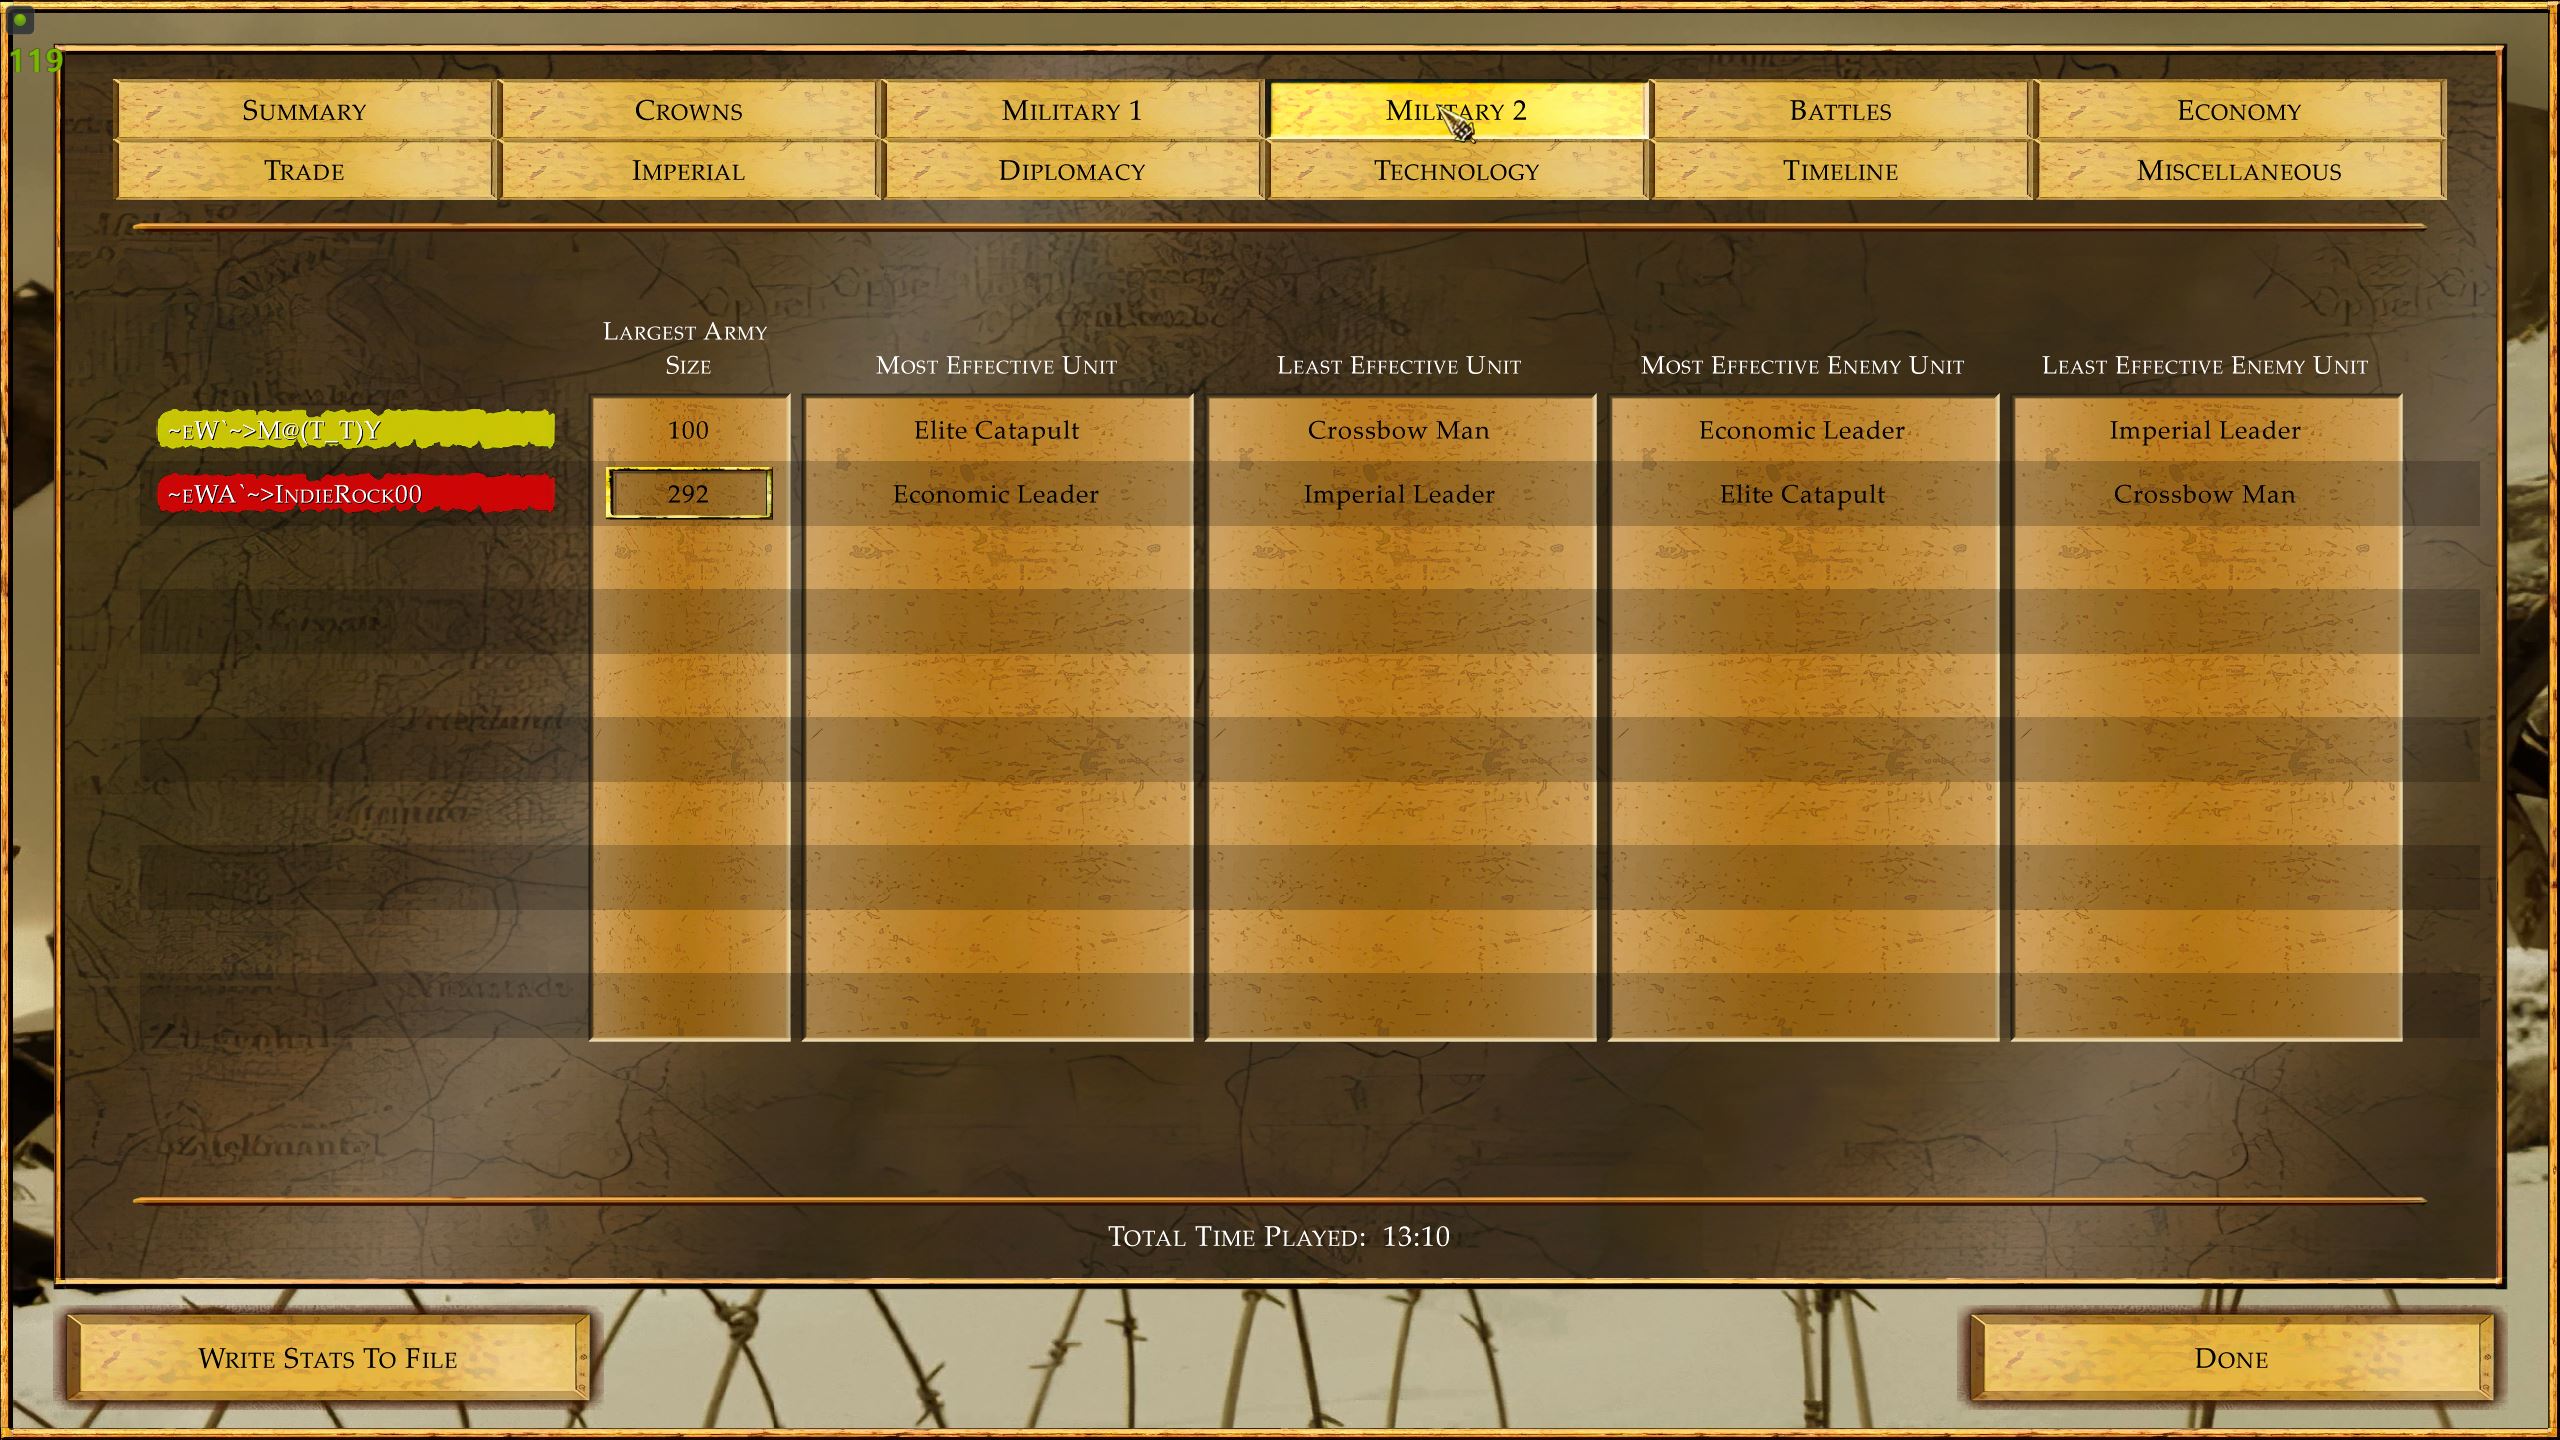Open the Trade statistics section
Image resolution: width=2560 pixels, height=1440 pixels.
pyautogui.click(x=304, y=171)
